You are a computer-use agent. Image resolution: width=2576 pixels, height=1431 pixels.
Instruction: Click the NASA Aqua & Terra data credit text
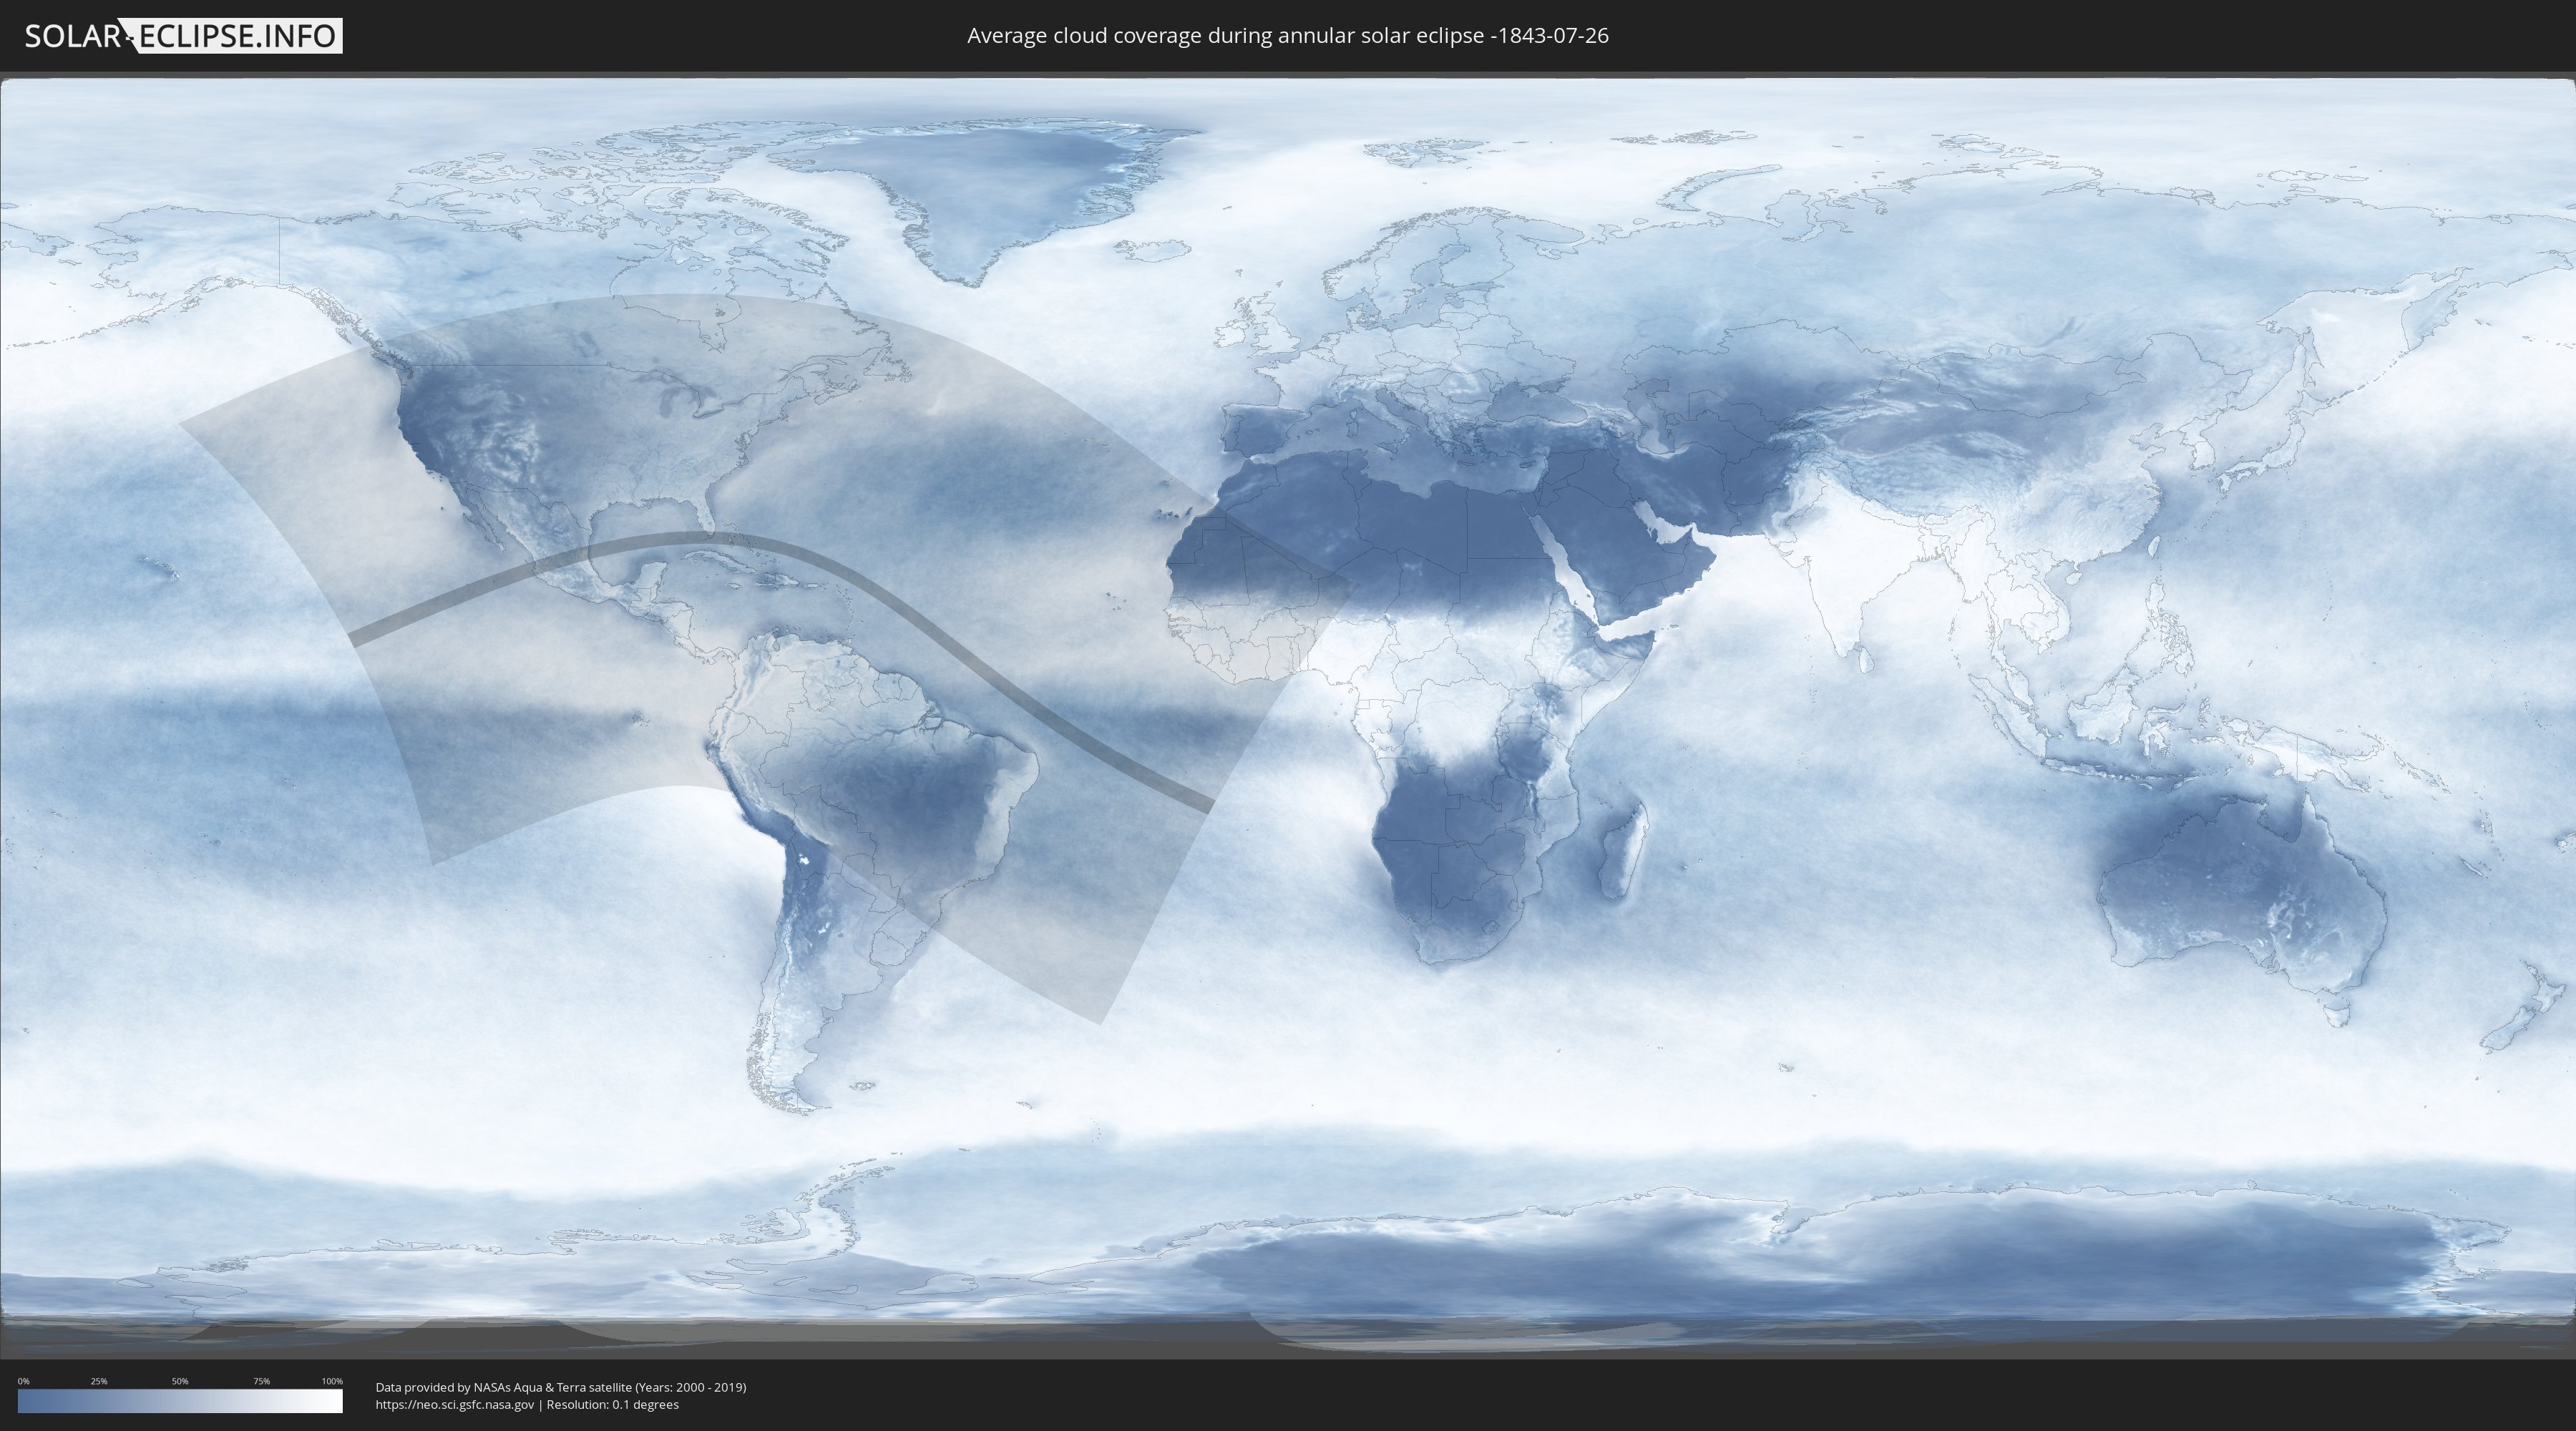pyautogui.click(x=561, y=1387)
